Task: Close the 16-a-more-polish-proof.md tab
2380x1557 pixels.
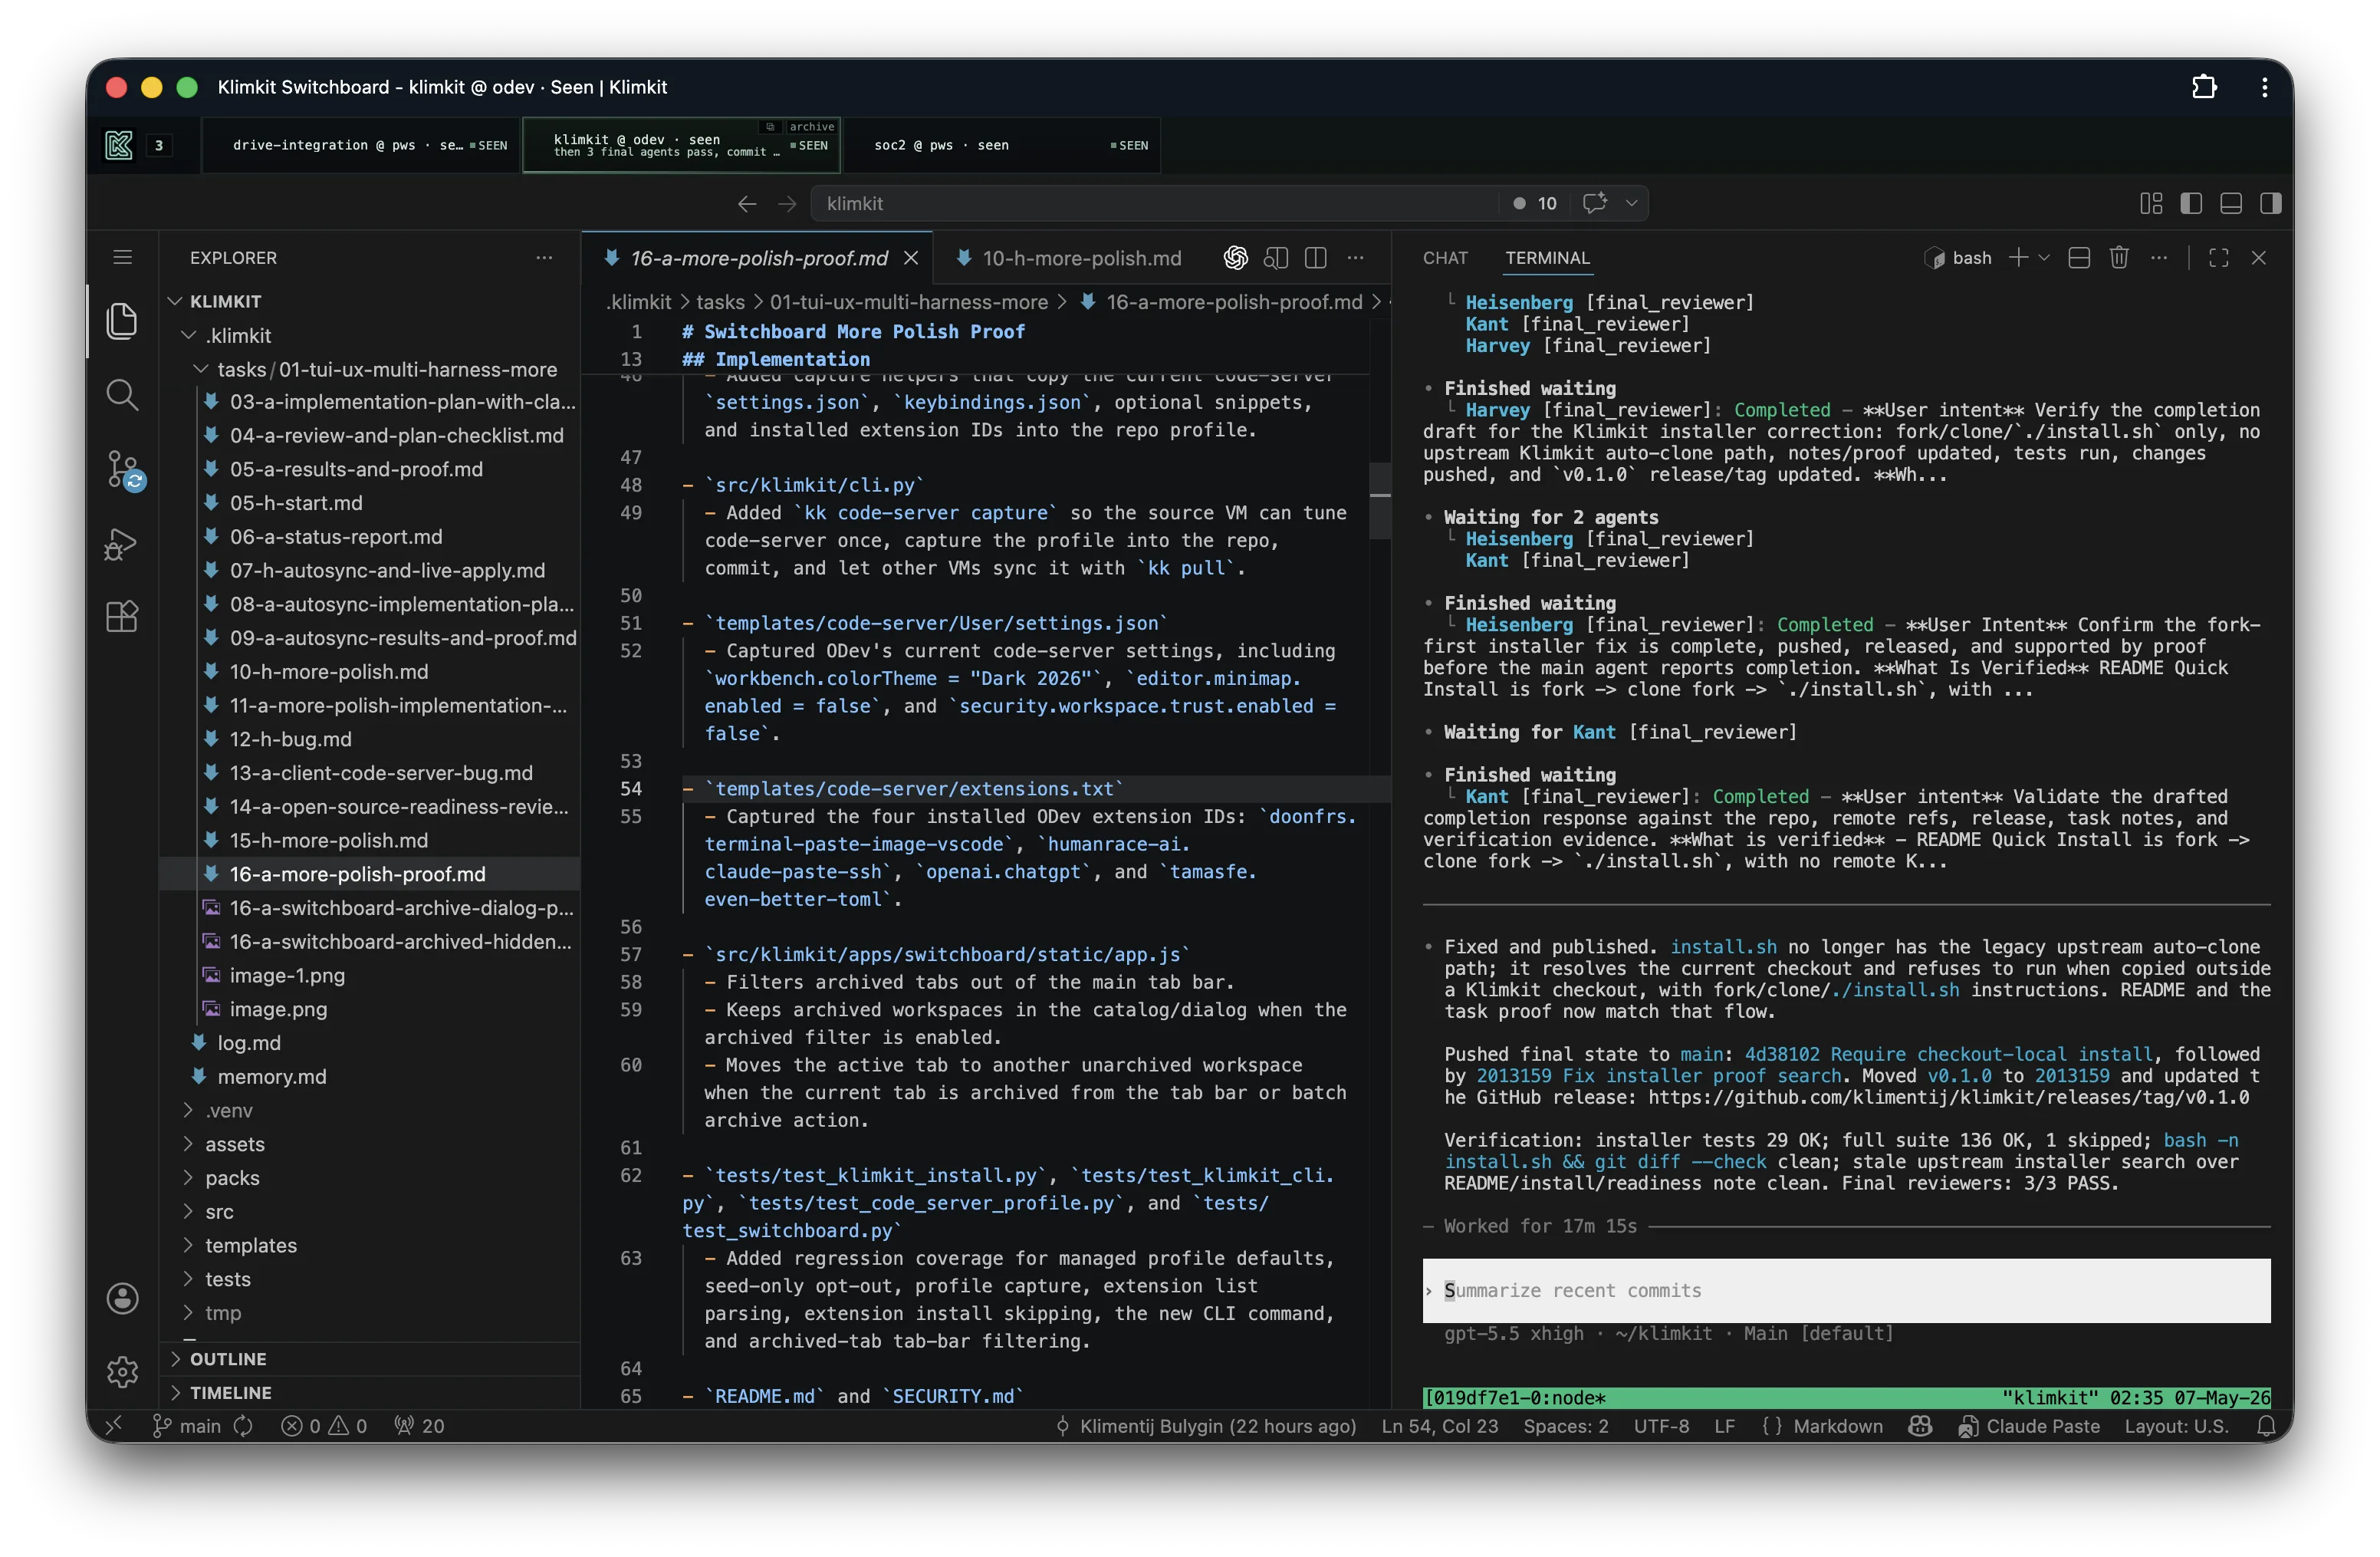Action: (911, 258)
